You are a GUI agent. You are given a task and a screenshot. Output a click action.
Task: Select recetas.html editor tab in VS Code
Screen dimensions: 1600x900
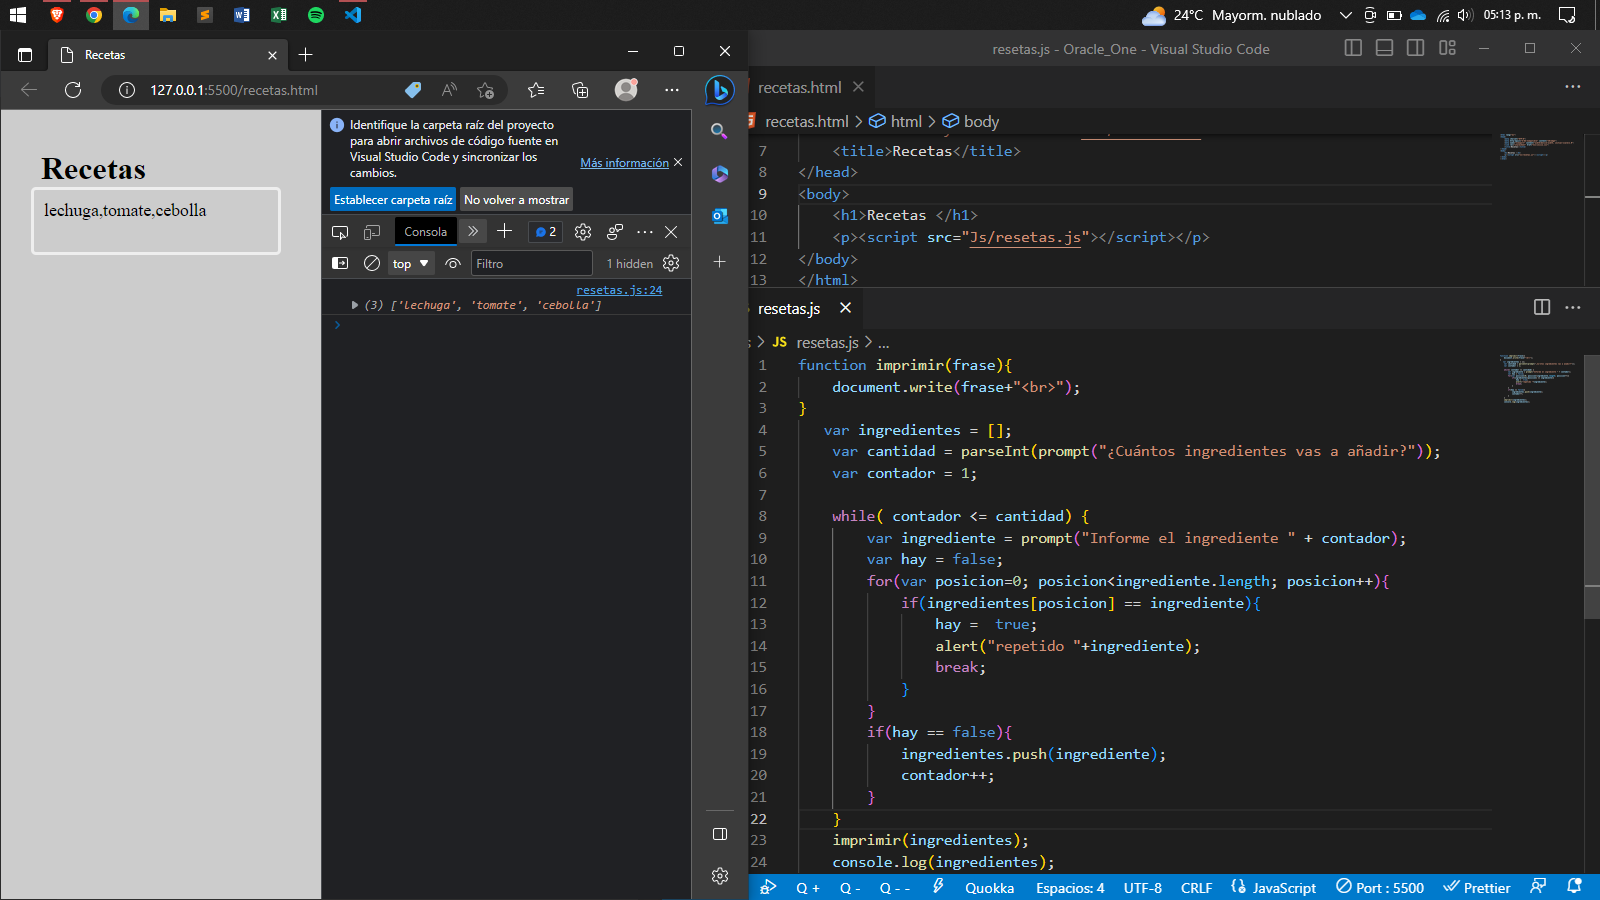(x=800, y=88)
